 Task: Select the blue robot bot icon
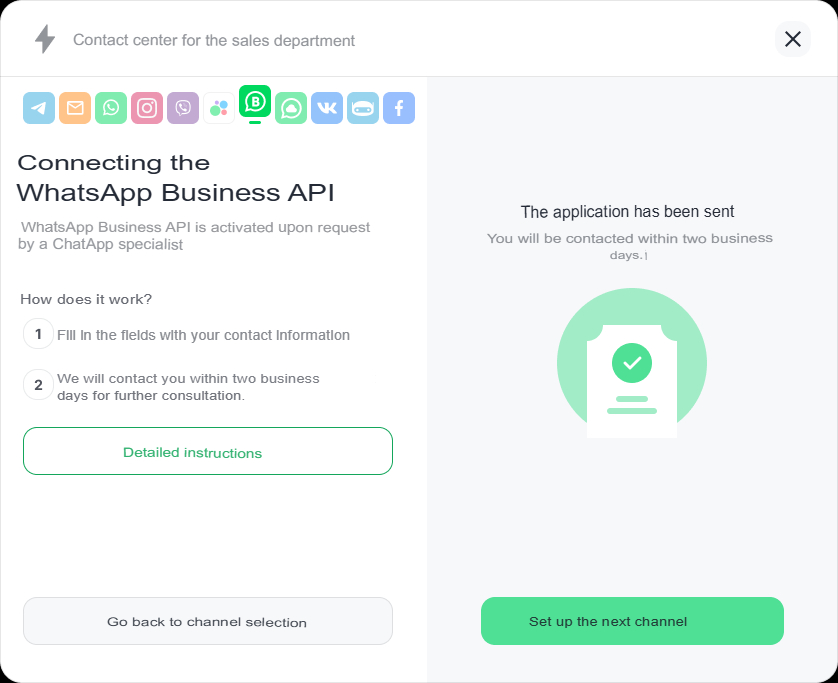(x=363, y=108)
